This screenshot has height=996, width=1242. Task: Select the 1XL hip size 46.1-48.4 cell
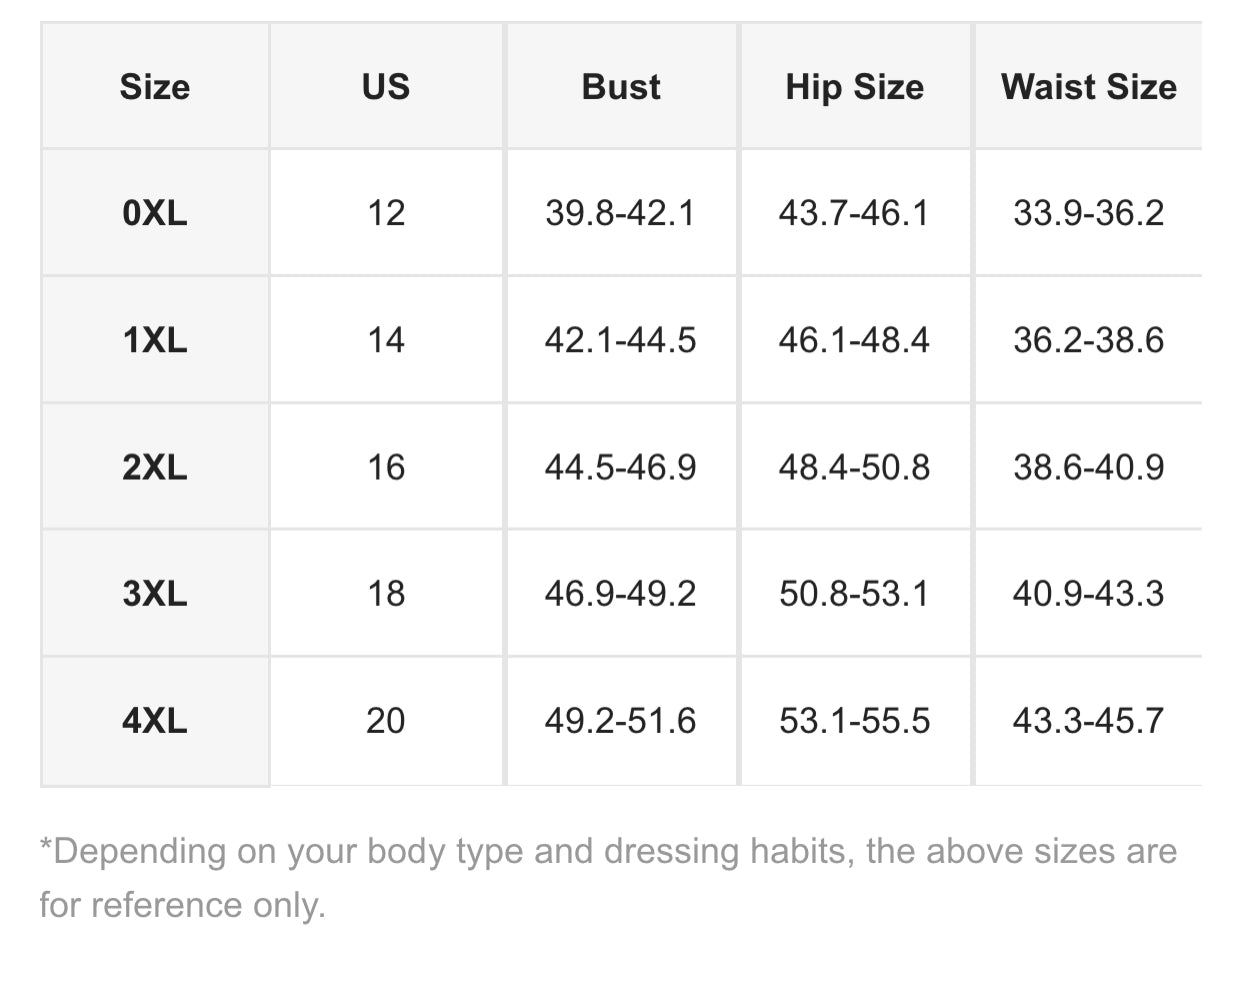click(x=854, y=340)
